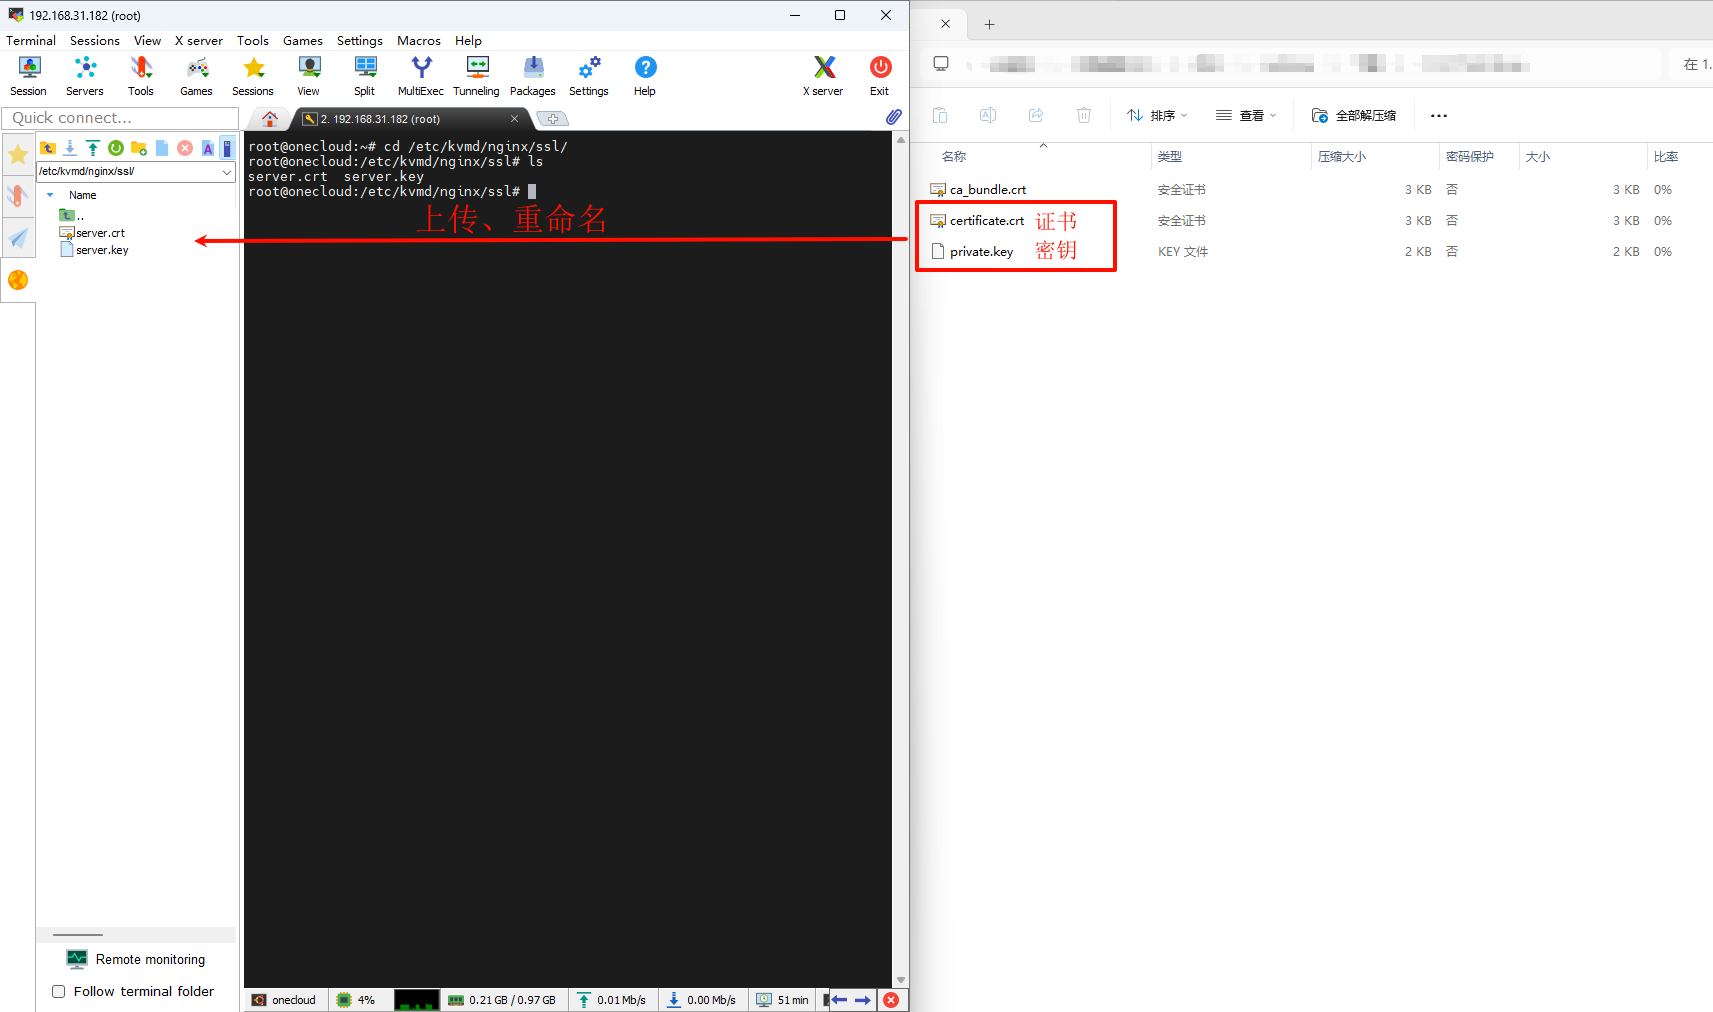The width and height of the screenshot is (1713, 1012).
Task: Select ca_bundle.crt in the archive list
Action: 978,190
